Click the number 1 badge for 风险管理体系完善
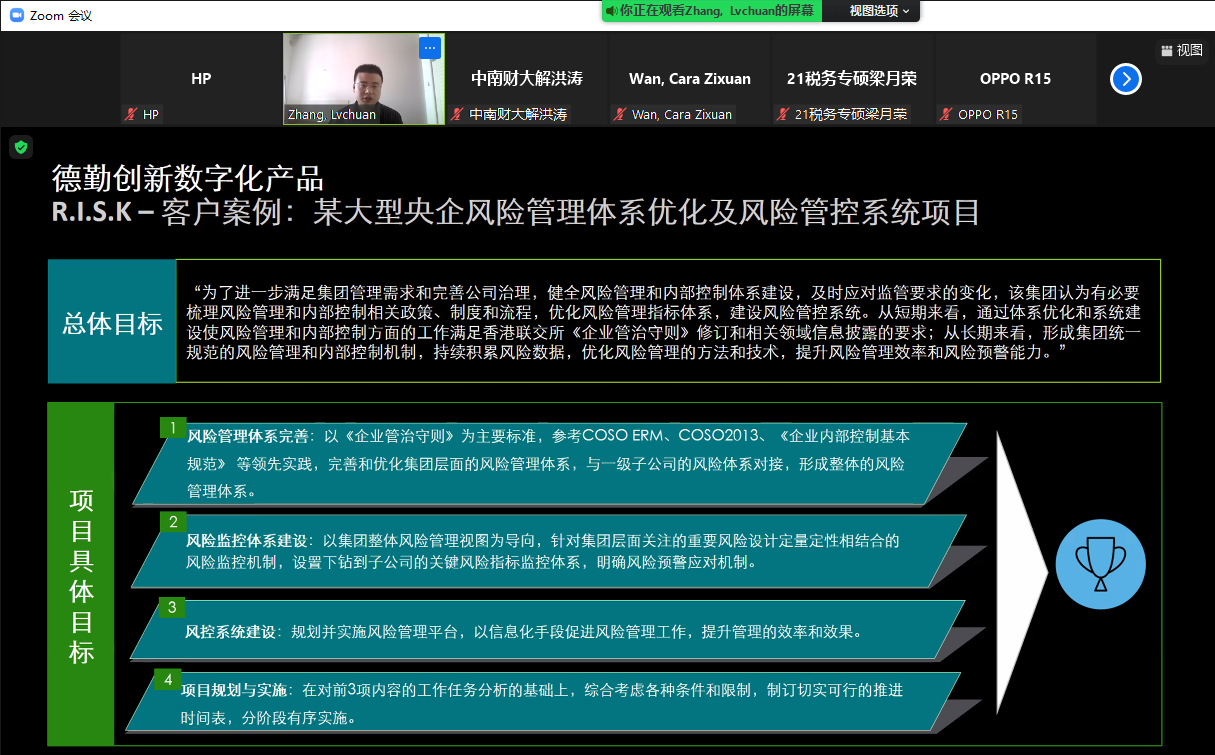Image resolution: width=1215 pixels, height=755 pixels. (173, 428)
